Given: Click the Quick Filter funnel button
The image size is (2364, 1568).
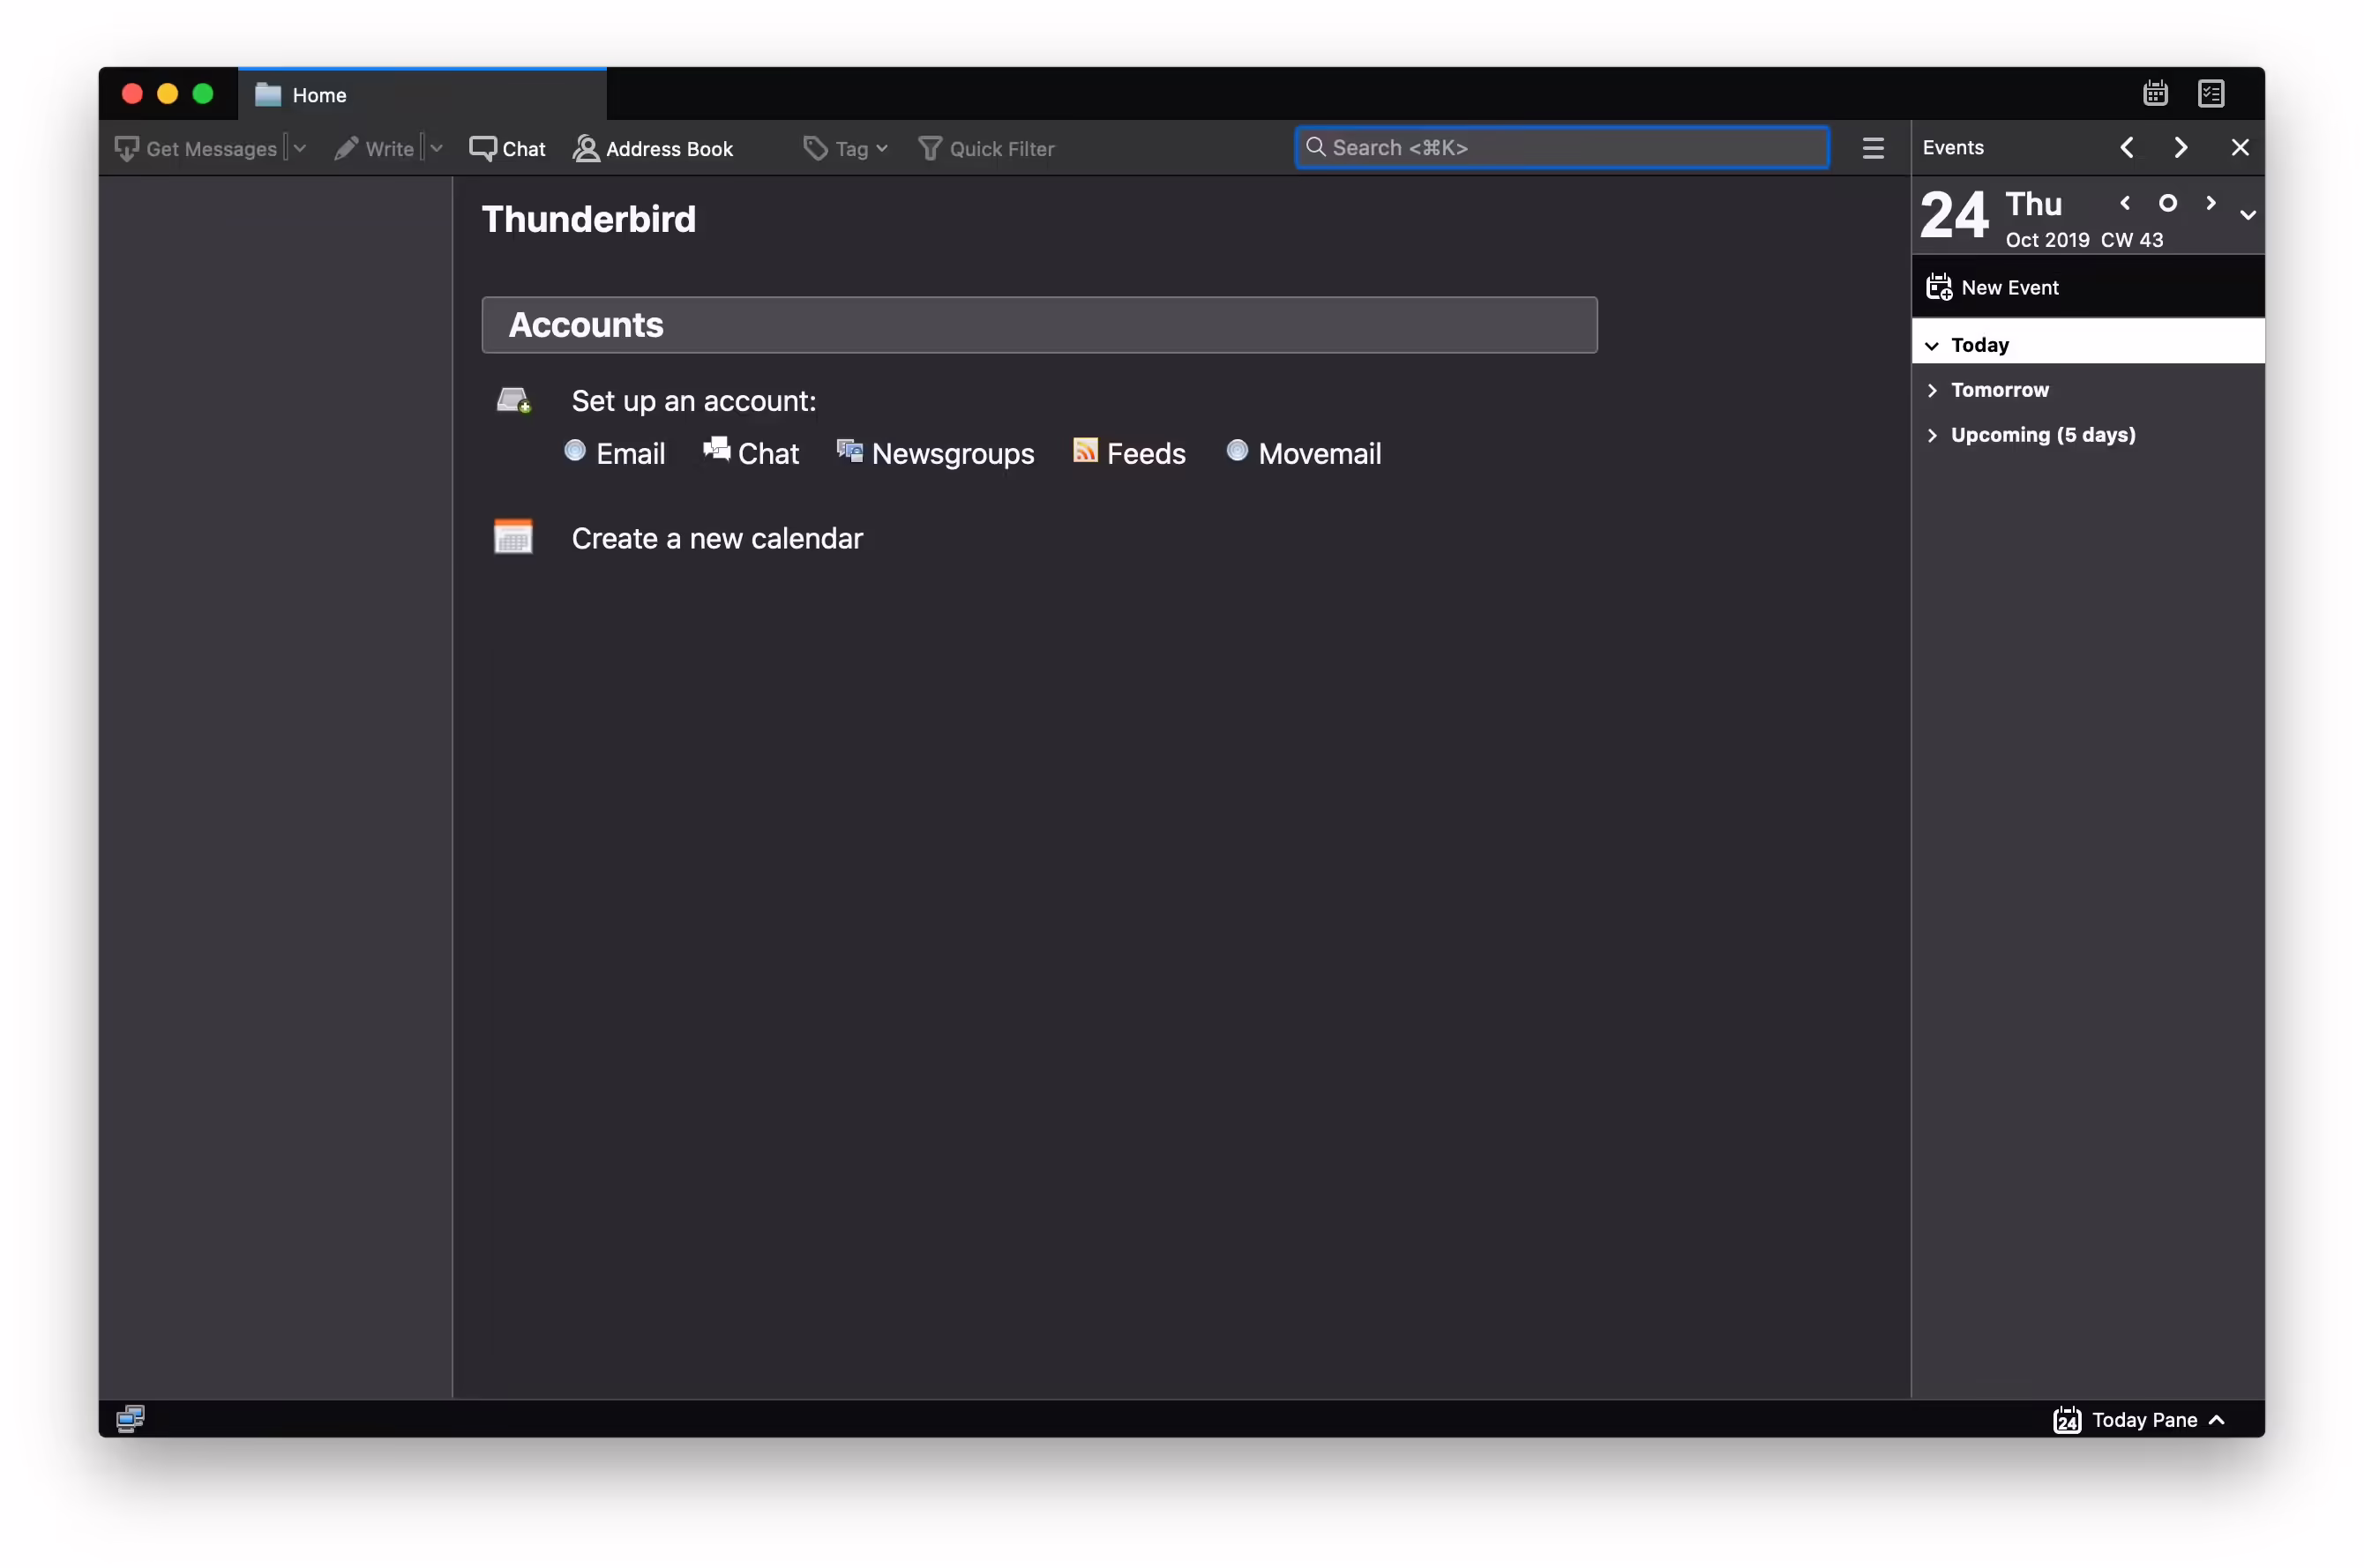Looking at the screenshot, I should point(986,149).
